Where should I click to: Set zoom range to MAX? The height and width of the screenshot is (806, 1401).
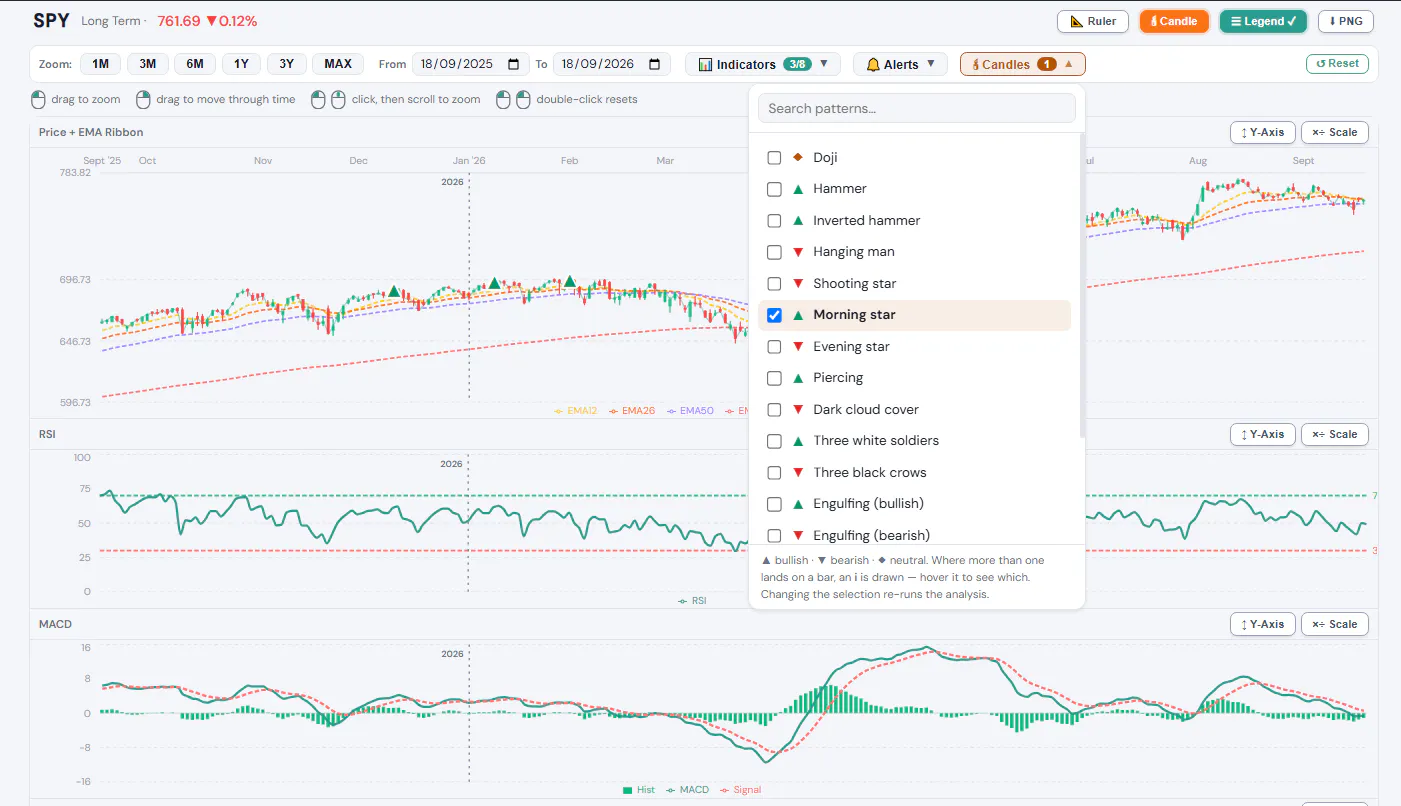click(338, 64)
